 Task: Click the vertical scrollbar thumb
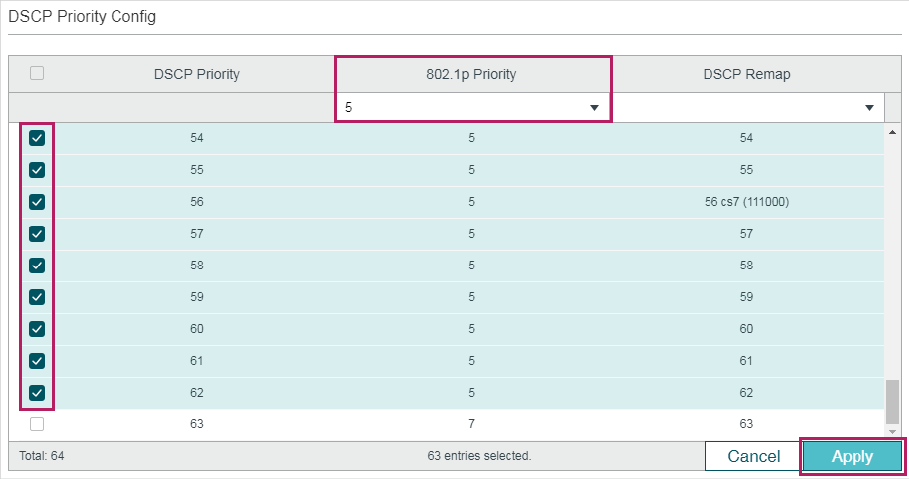[892, 402]
